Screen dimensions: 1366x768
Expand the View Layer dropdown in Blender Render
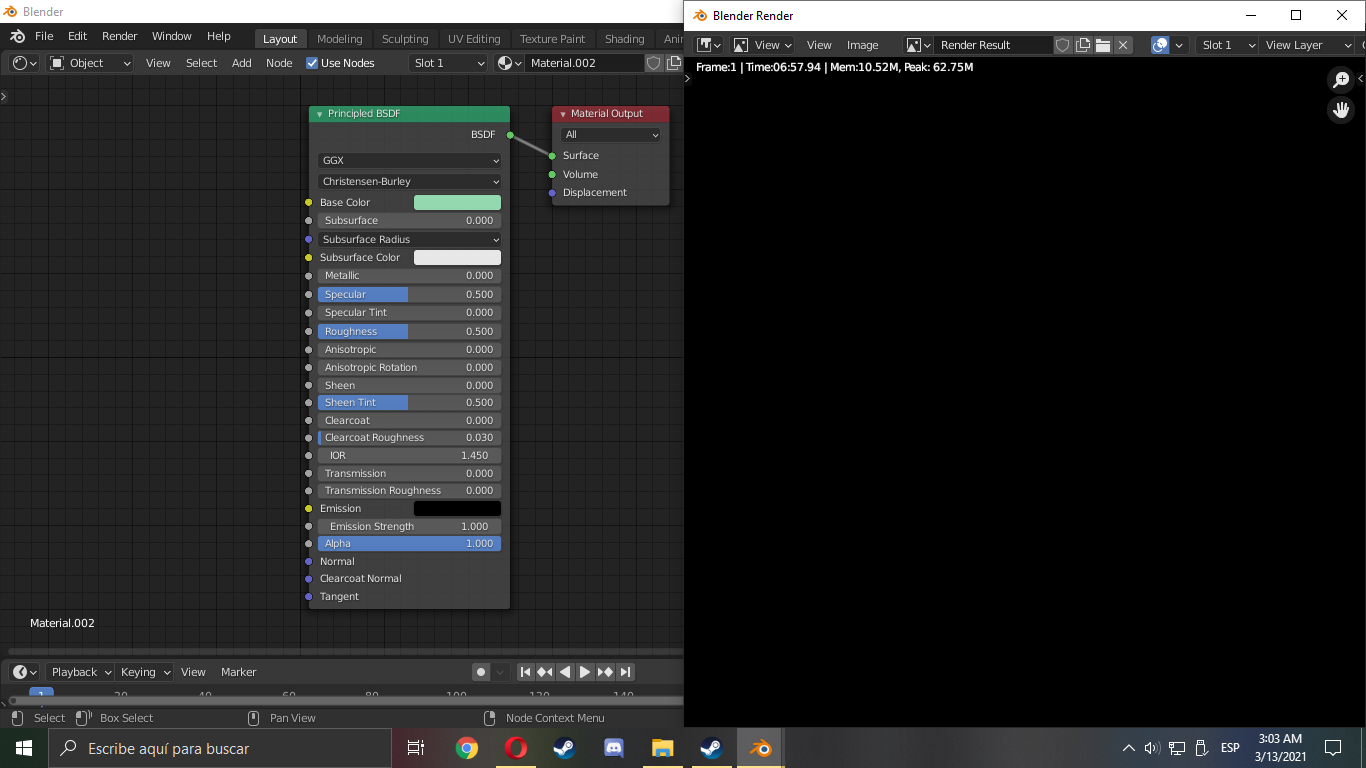click(x=1307, y=45)
